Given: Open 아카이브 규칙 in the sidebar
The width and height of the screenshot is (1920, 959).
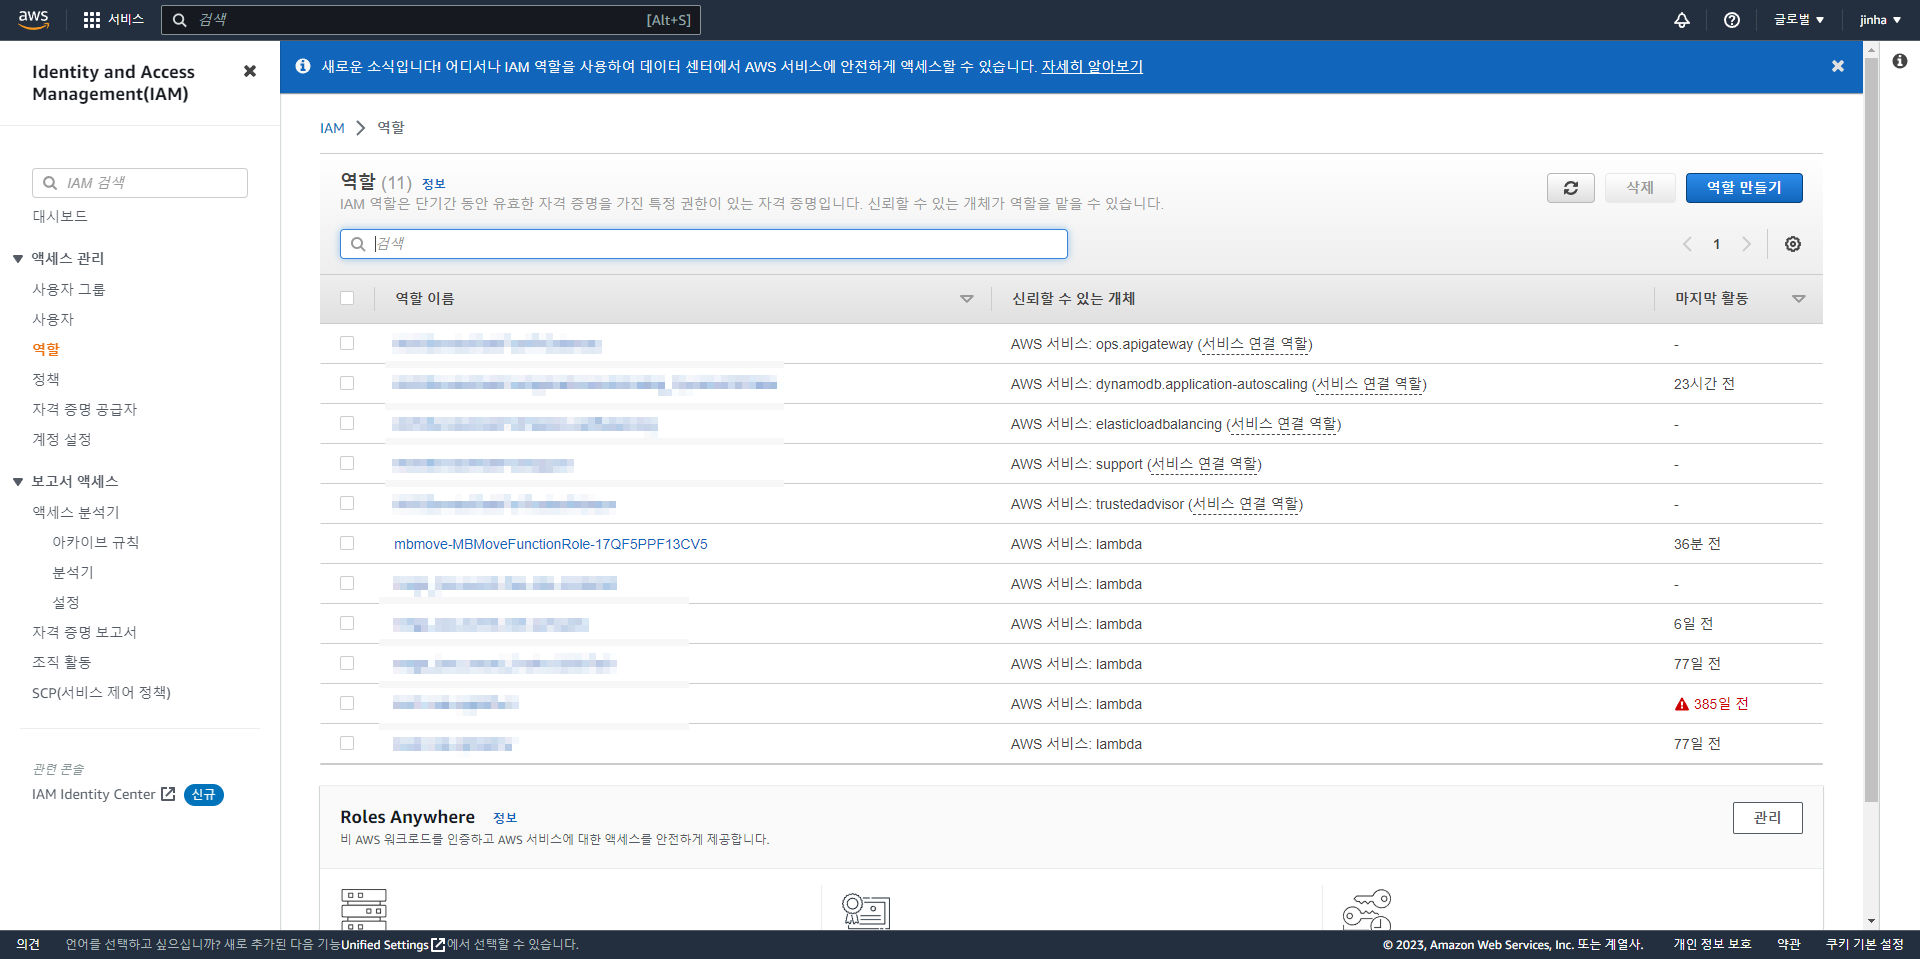Looking at the screenshot, I should point(96,542).
